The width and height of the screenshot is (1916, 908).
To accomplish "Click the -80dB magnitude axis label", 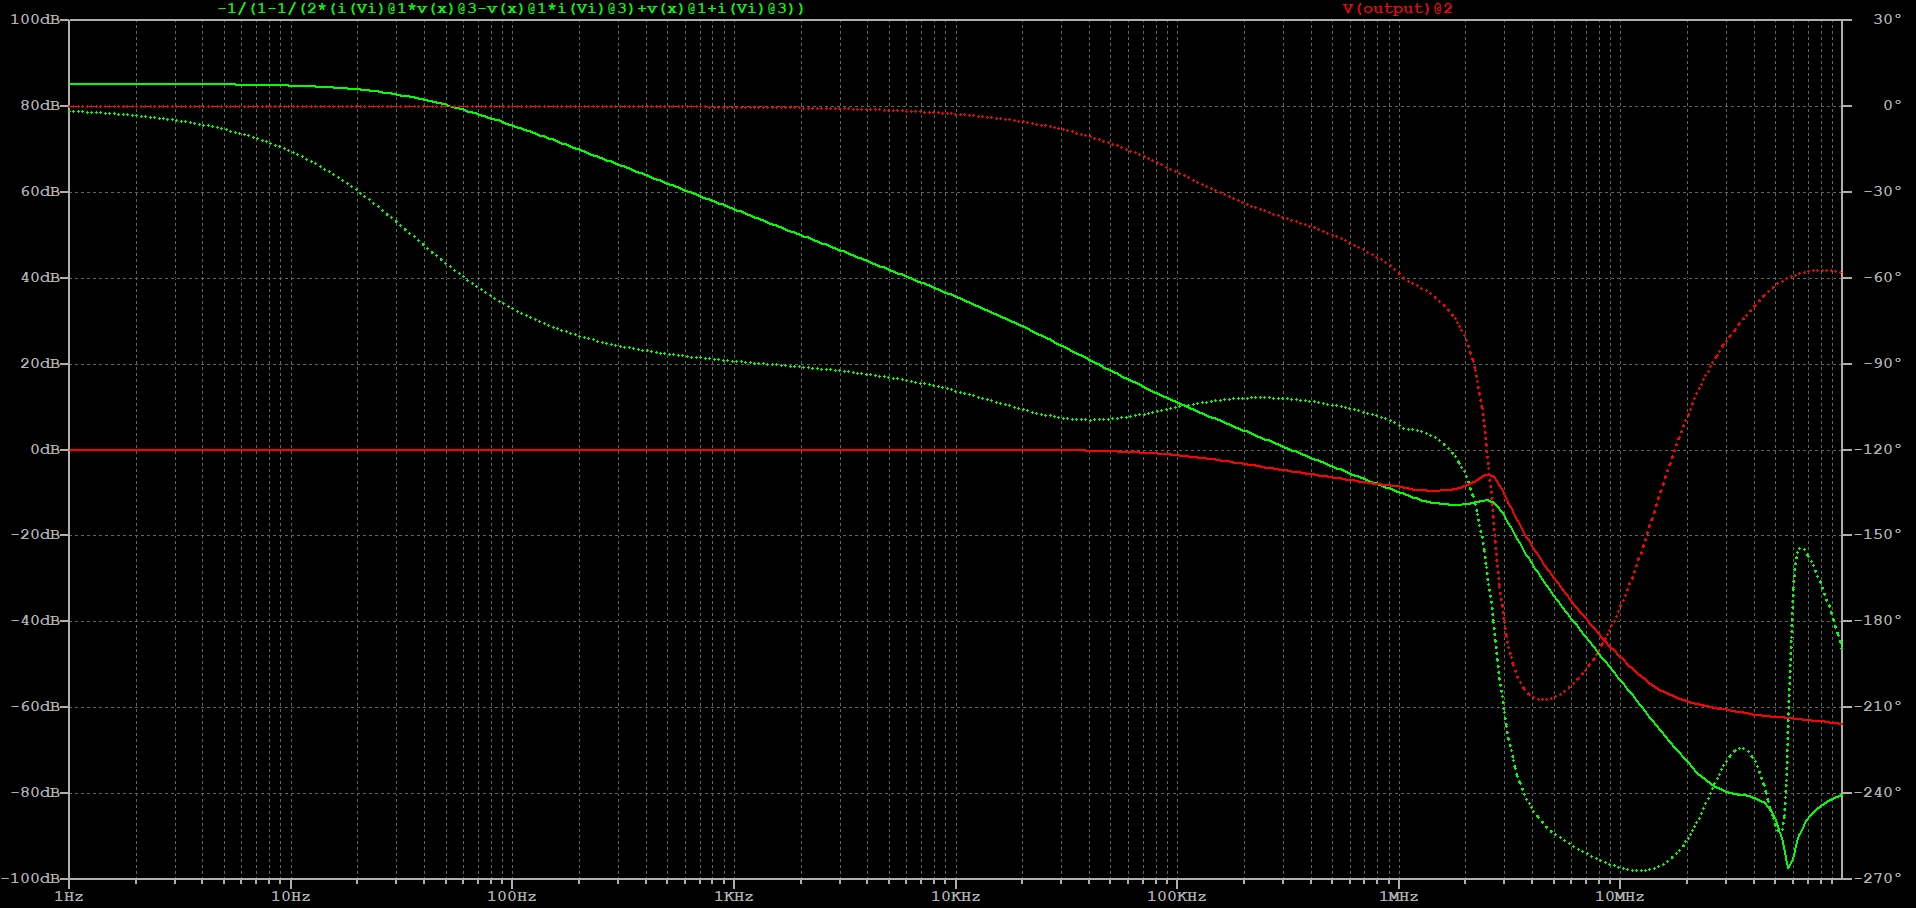I will click(34, 793).
